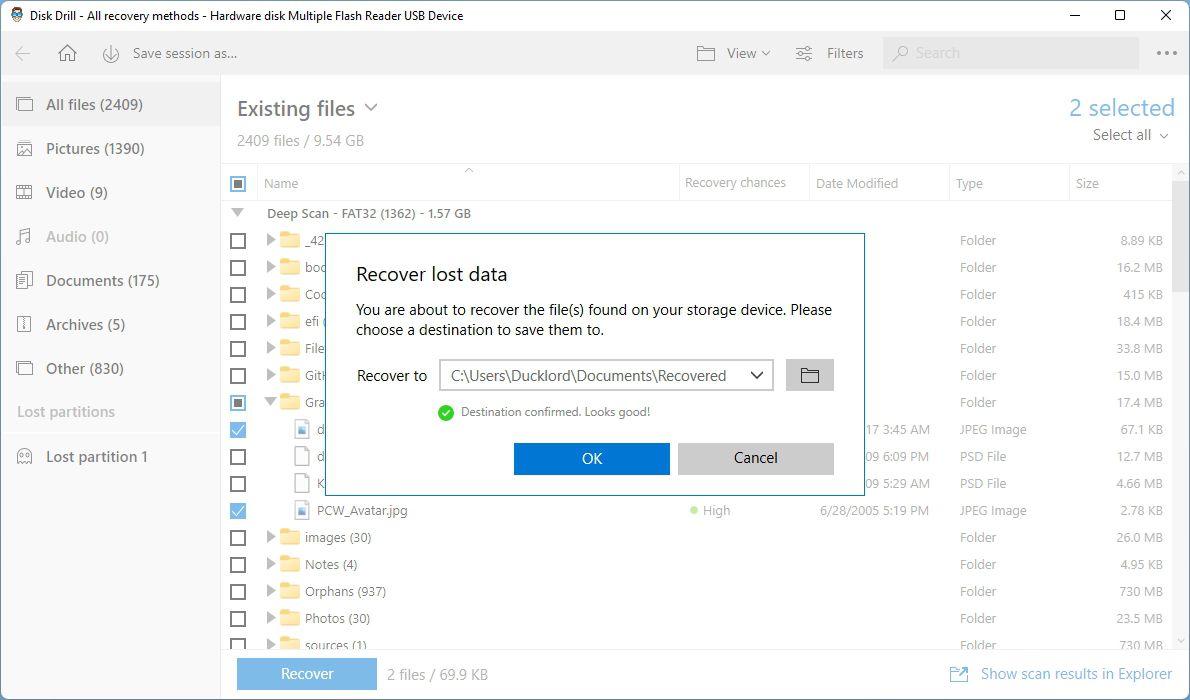The height and width of the screenshot is (700, 1190).
Task: Click the Photos folder icon
Action: click(x=290, y=618)
